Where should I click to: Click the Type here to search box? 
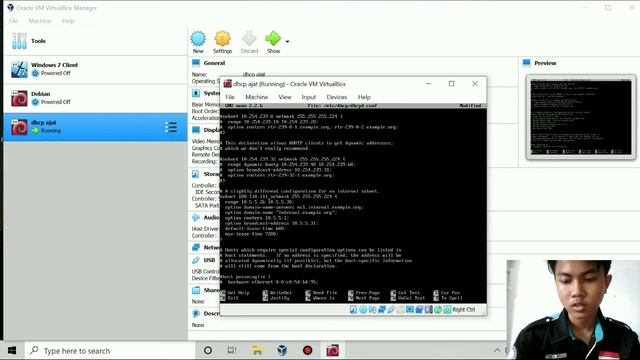[x=110, y=350]
